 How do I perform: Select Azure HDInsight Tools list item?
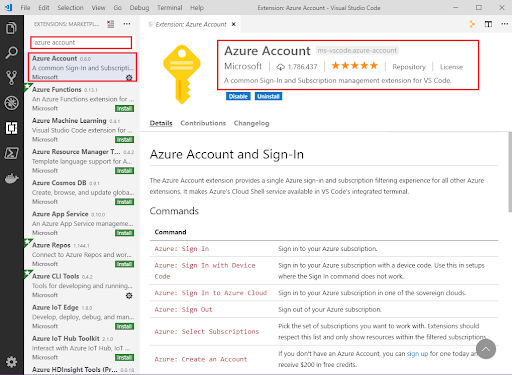[x=82, y=369]
